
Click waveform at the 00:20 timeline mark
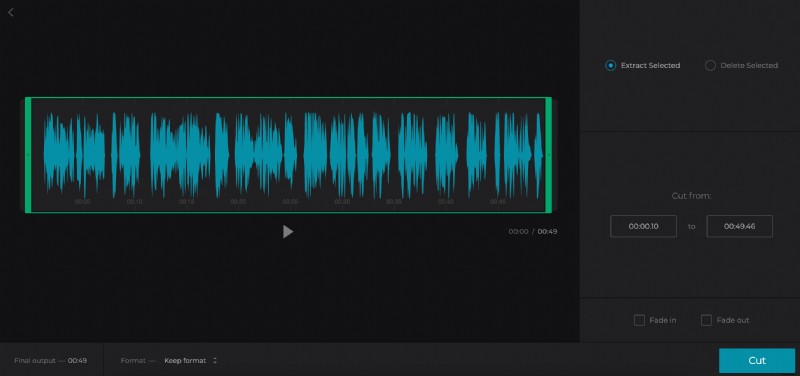tap(238, 202)
